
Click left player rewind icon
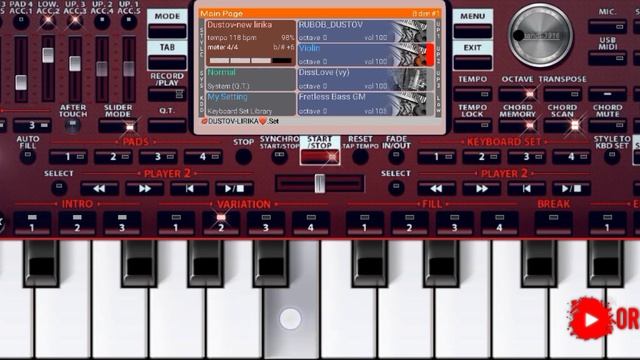tap(100, 188)
